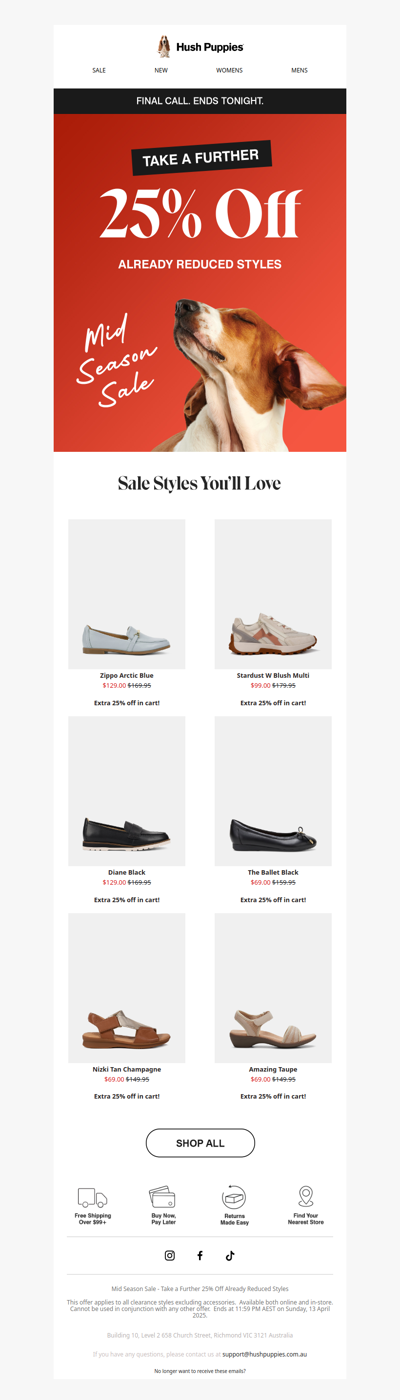Image resolution: width=400 pixels, height=1400 pixels.
Task: Open the SALE menu item
Action: [x=99, y=71]
